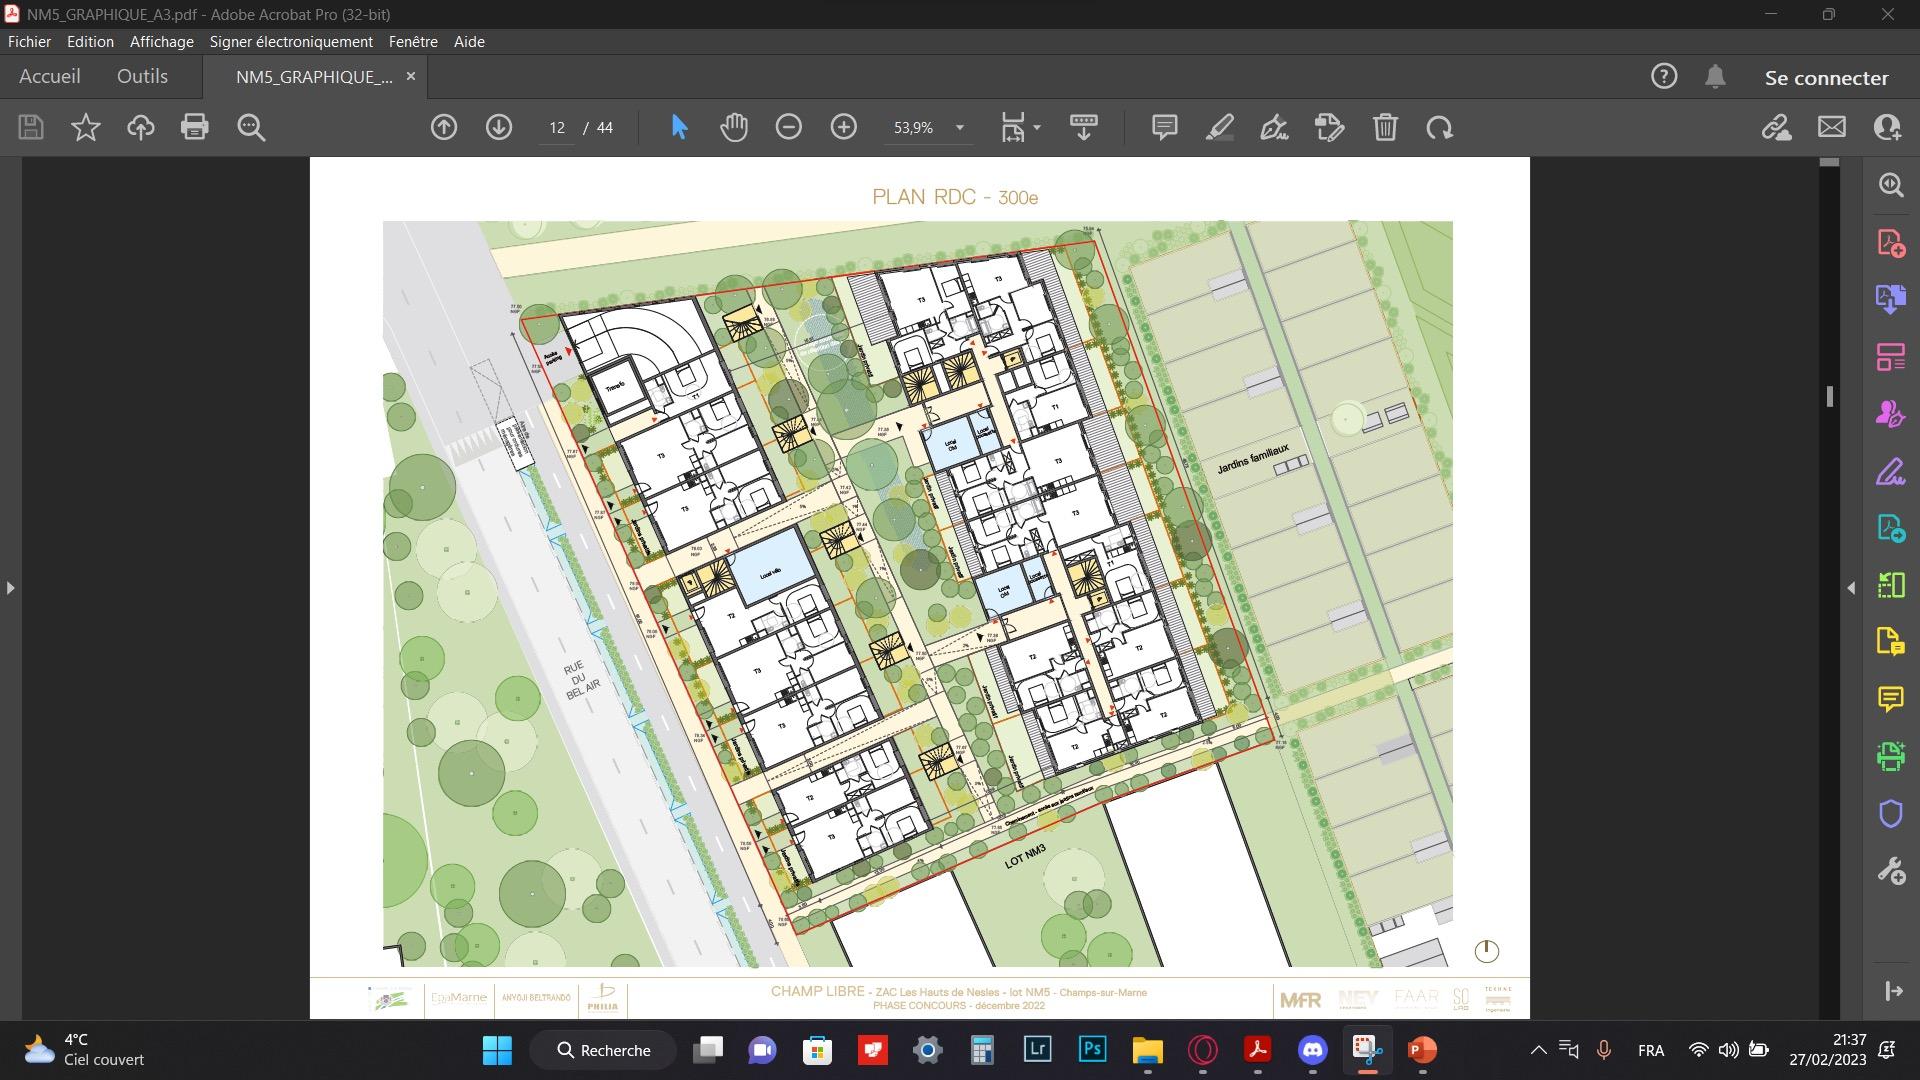Close the NM5_GRAPHIQUE document tab
Viewport: 1920px width, 1080px height.
(x=410, y=76)
